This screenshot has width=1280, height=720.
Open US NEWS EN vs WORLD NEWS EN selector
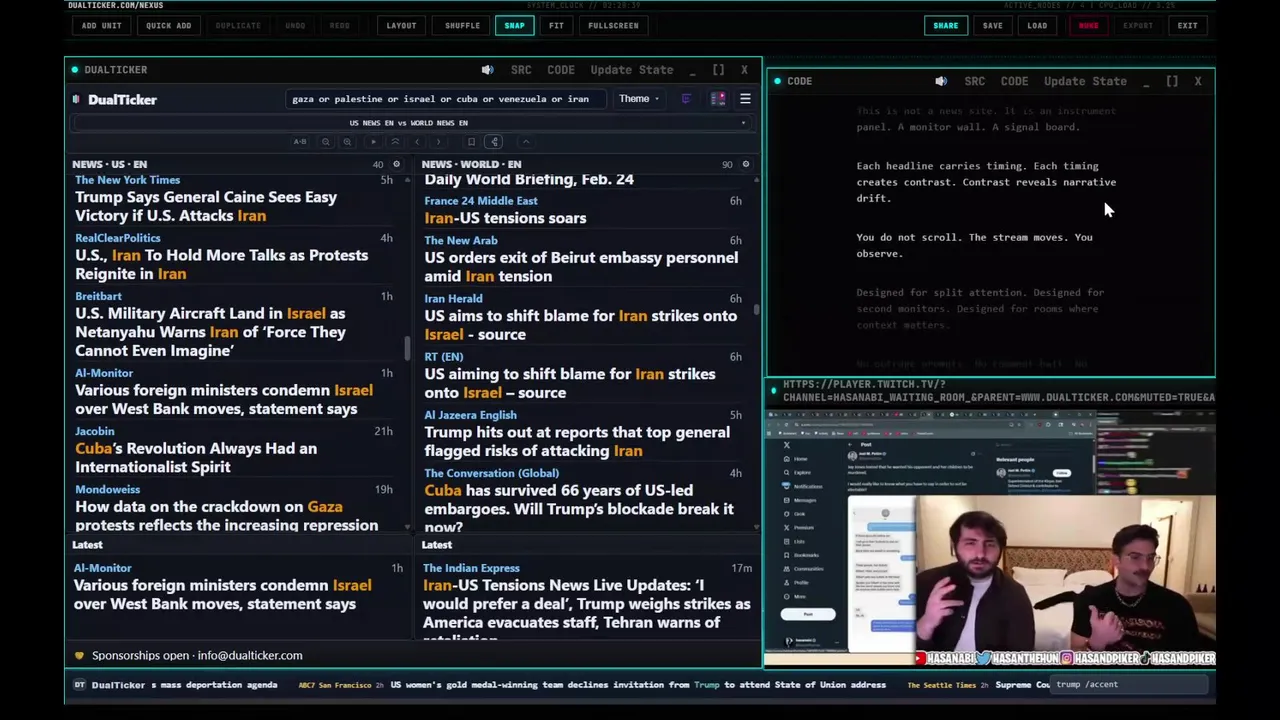pos(409,123)
